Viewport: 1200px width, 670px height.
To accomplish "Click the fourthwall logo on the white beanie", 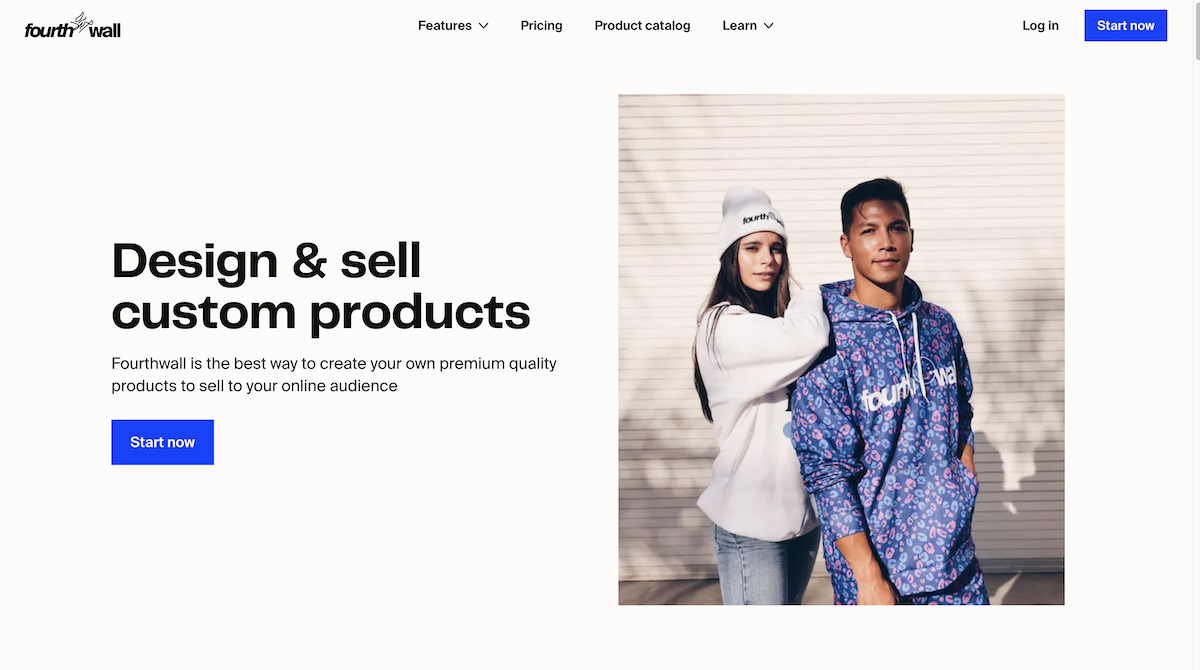I will pyautogui.click(x=756, y=218).
